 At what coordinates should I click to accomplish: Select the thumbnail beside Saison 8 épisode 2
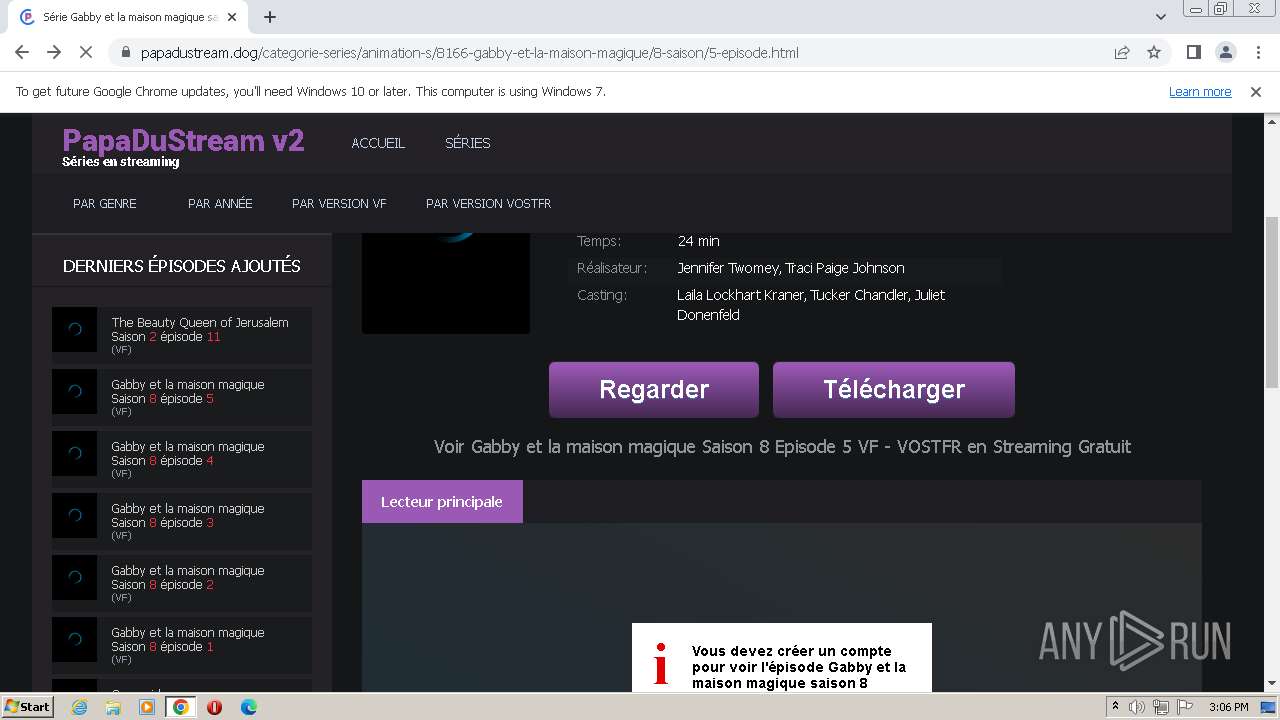click(75, 577)
